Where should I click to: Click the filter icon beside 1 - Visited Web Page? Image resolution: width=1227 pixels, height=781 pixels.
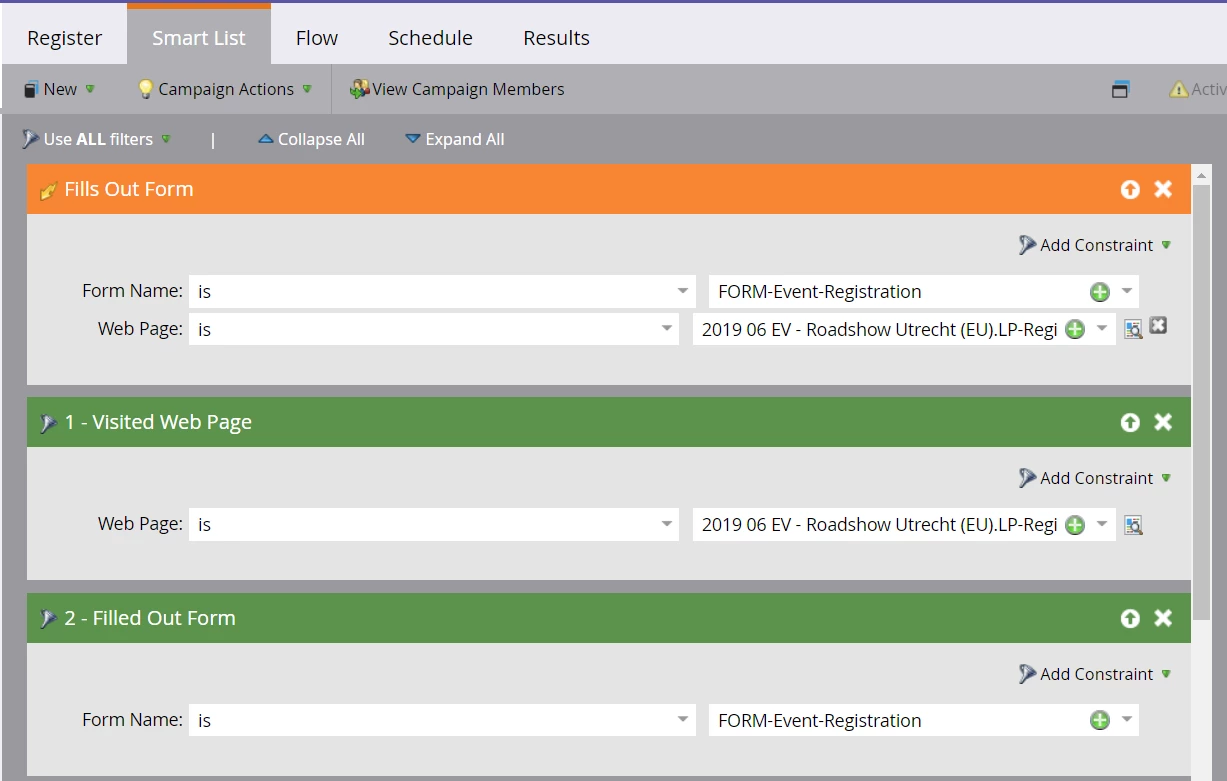point(47,423)
